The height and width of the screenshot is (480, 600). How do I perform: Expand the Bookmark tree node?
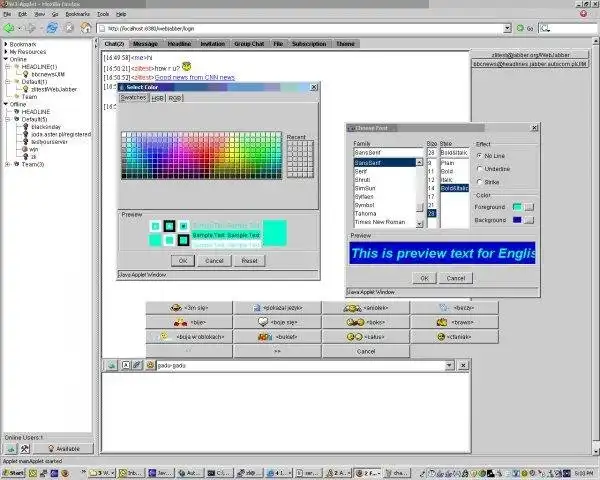click(x=6, y=44)
